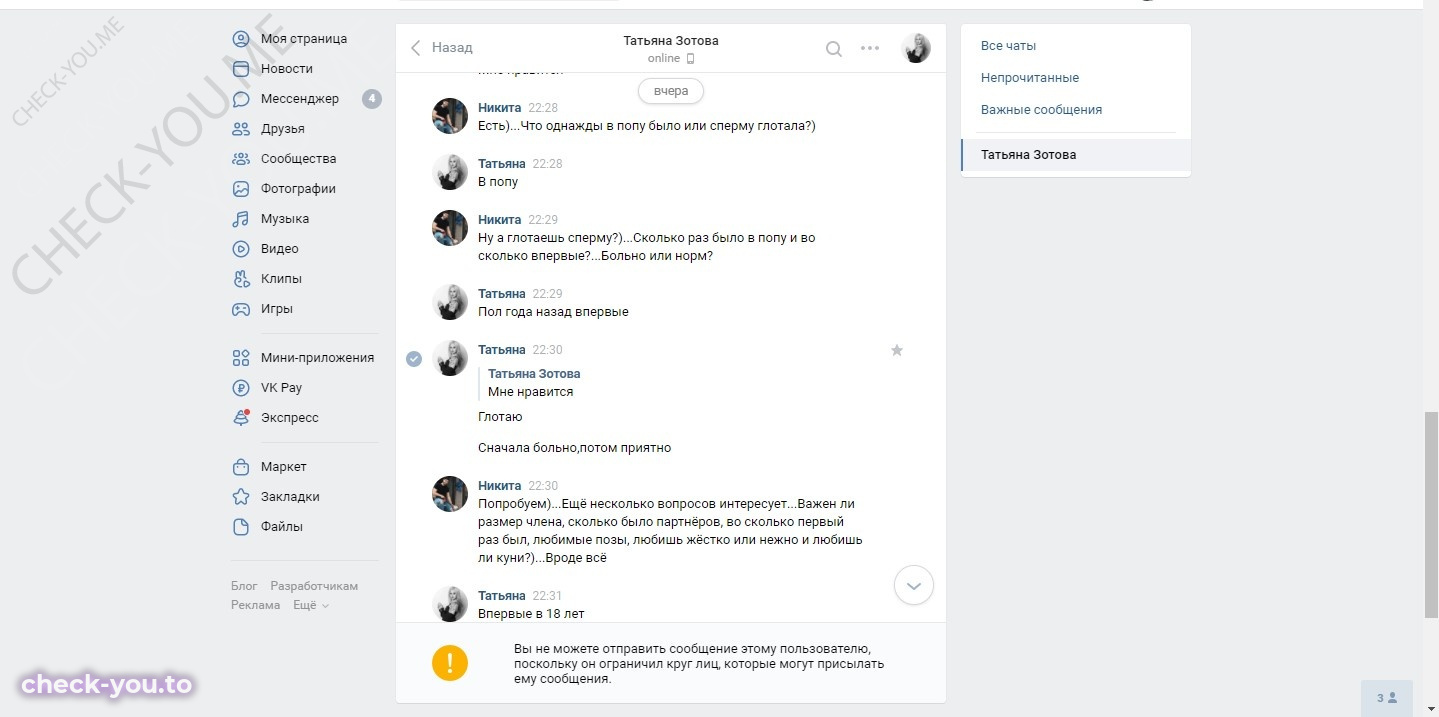Open the header avatar thumbnail of Татьяна Зотова
This screenshot has width=1439, height=717.
pos(916,48)
